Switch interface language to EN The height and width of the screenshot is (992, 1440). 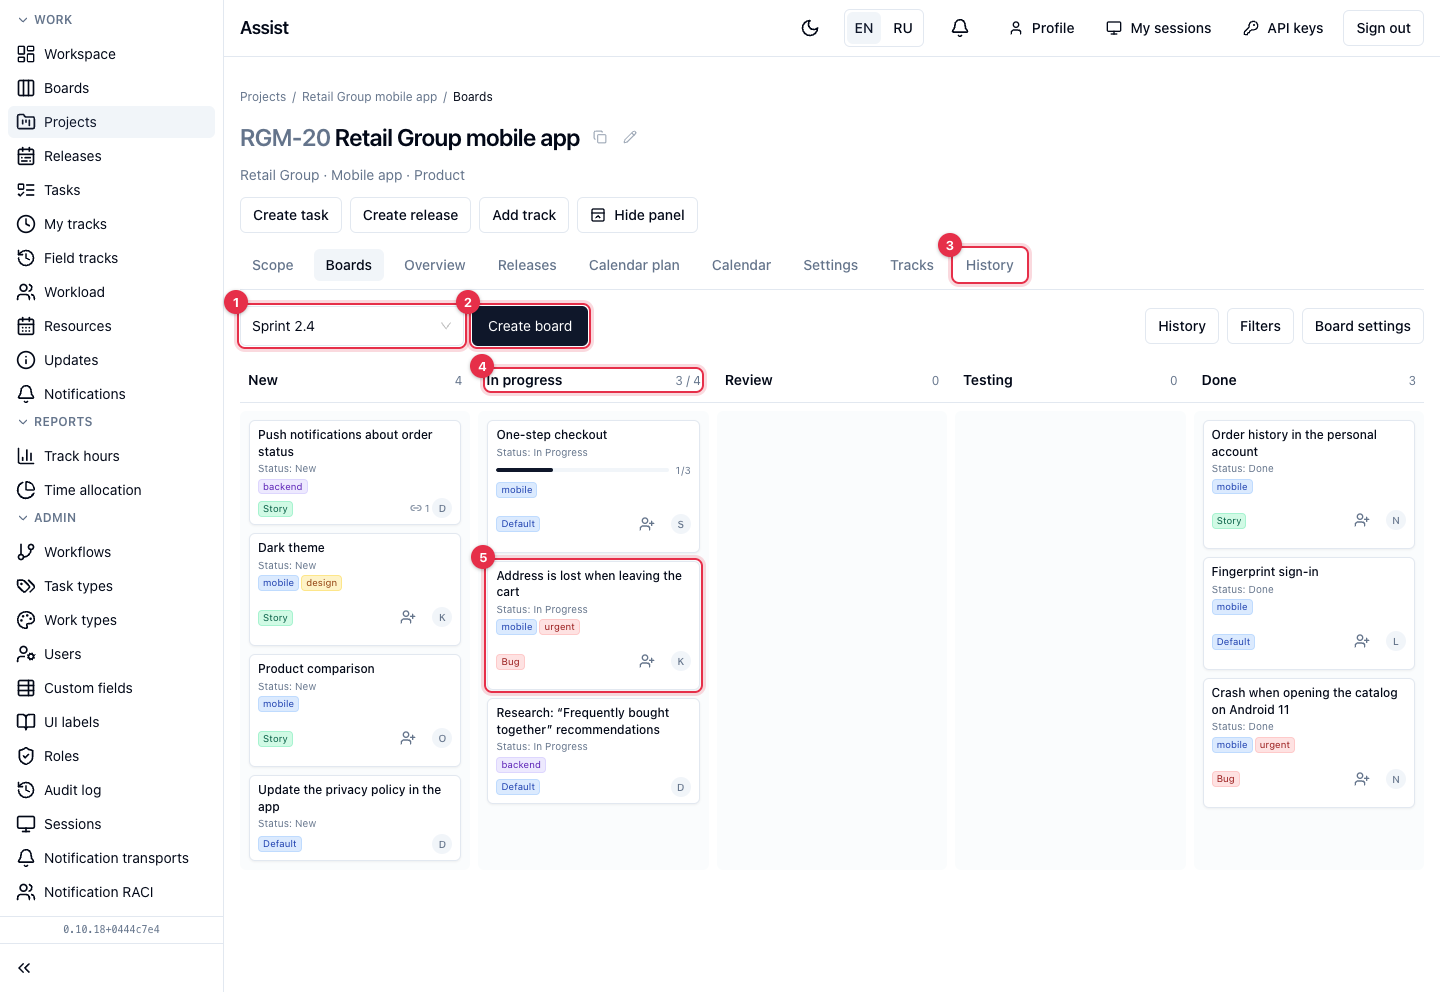click(x=864, y=28)
